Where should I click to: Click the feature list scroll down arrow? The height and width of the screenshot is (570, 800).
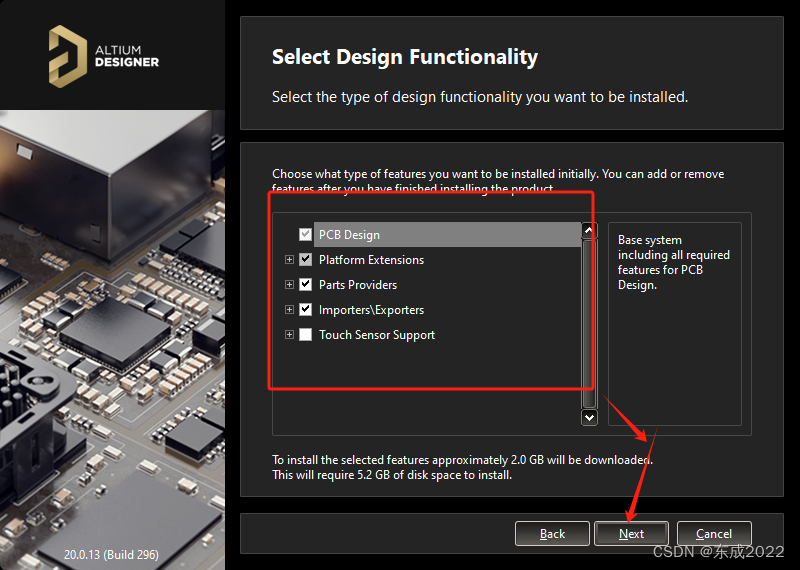[x=589, y=417]
